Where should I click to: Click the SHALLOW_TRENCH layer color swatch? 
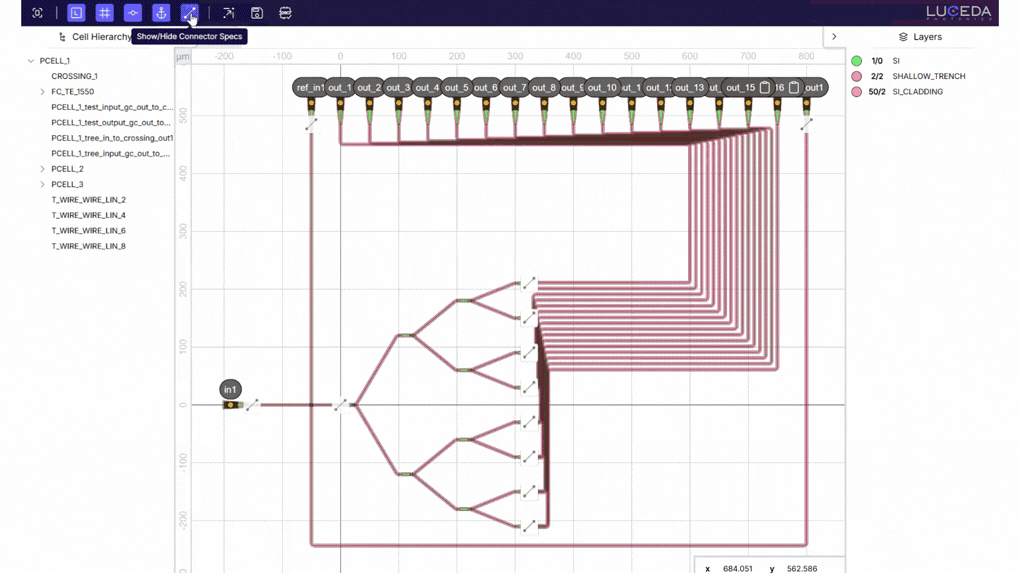[x=857, y=76]
